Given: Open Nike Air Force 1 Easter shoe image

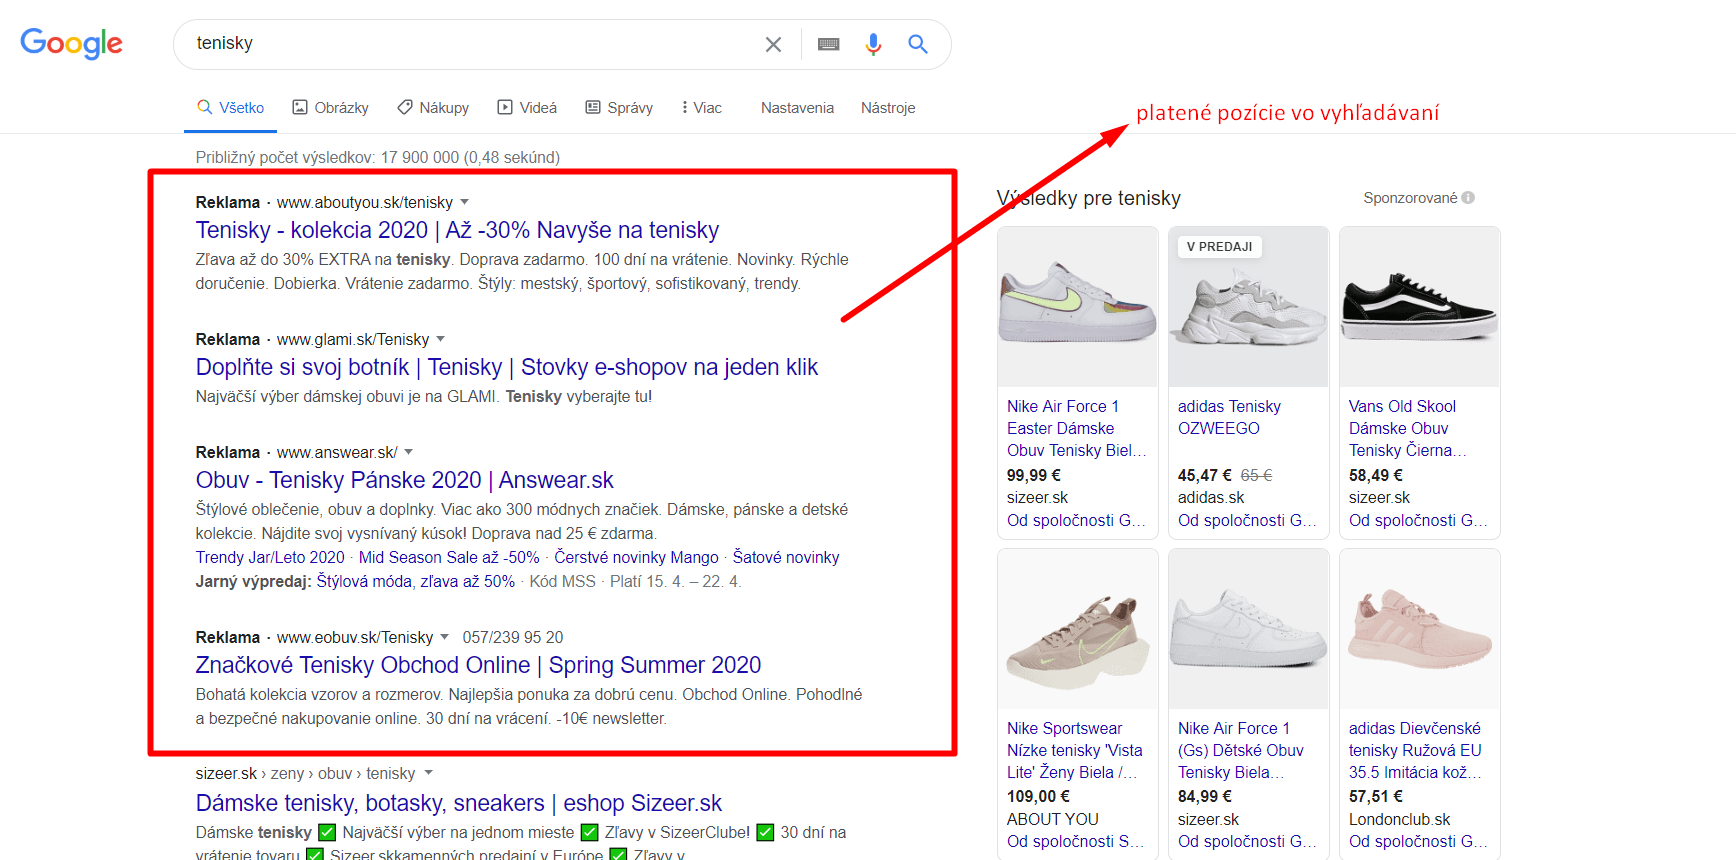Looking at the screenshot, I should click(1078, 307).
